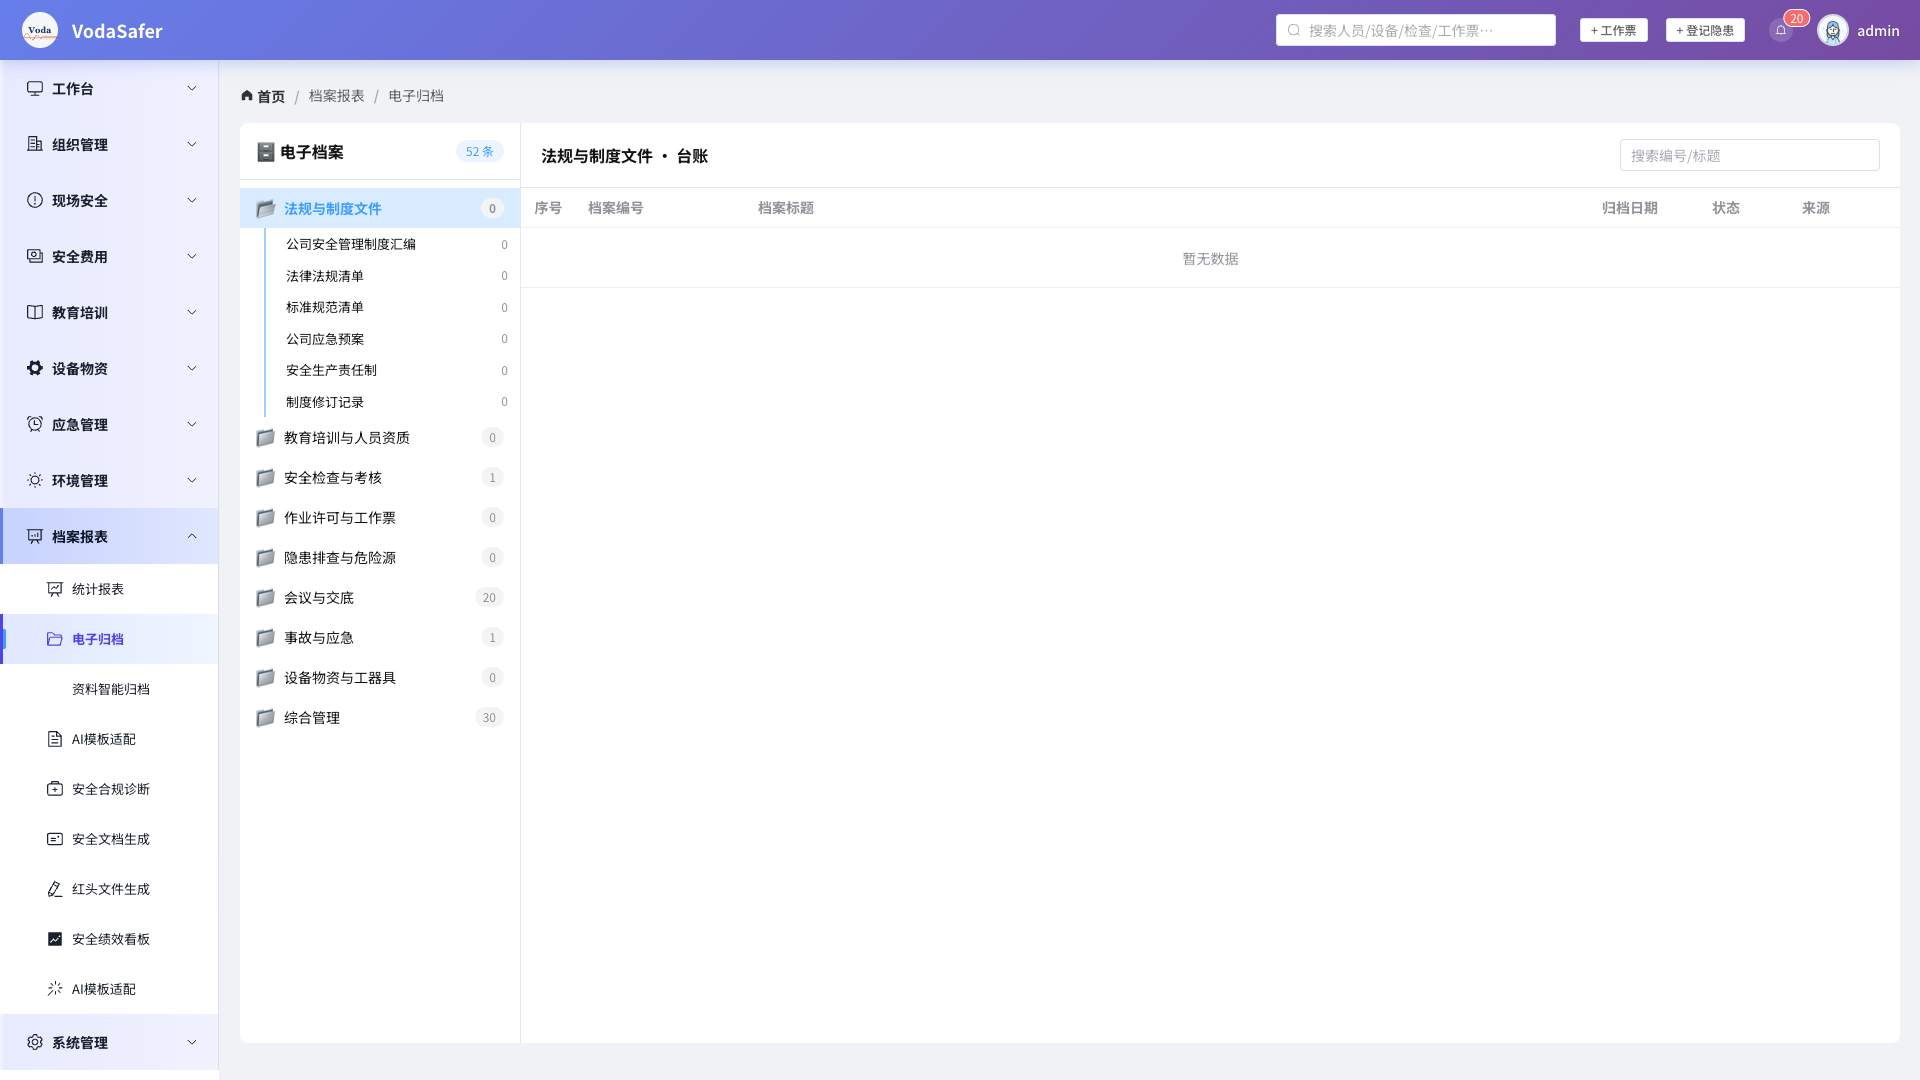
Task: Click the 档案编号 column header
Action: point(615,208)
